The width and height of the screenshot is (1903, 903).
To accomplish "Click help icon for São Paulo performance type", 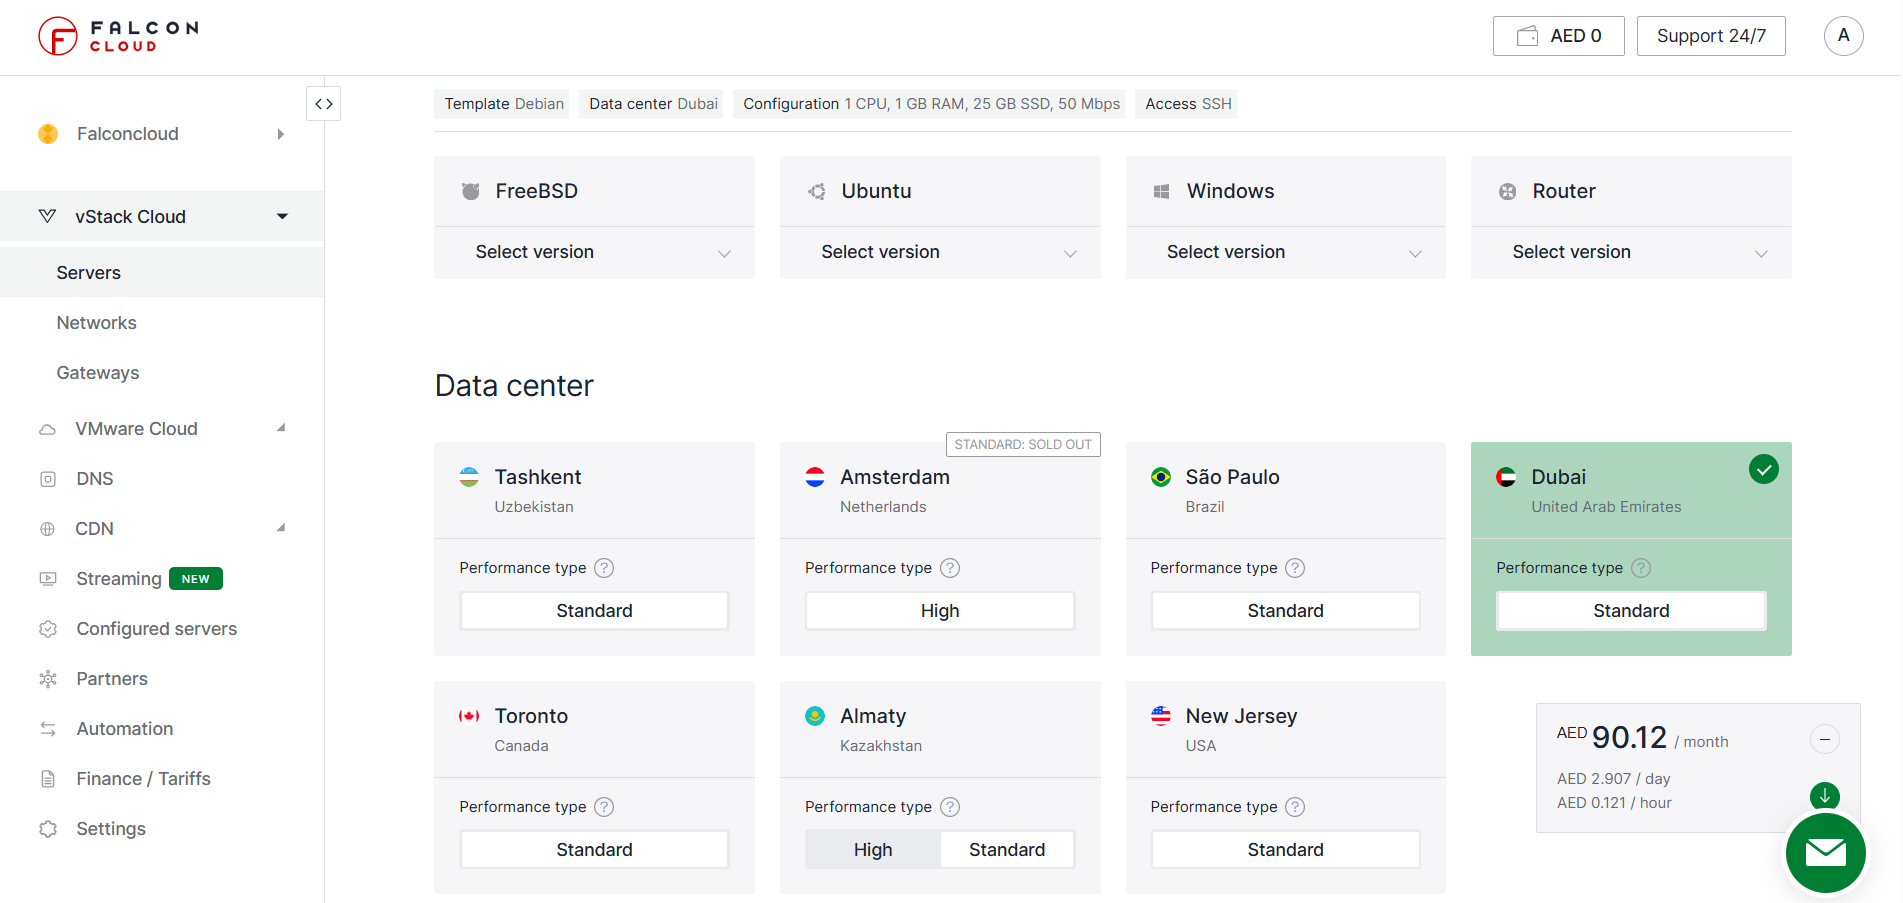I will (1295, 568).
